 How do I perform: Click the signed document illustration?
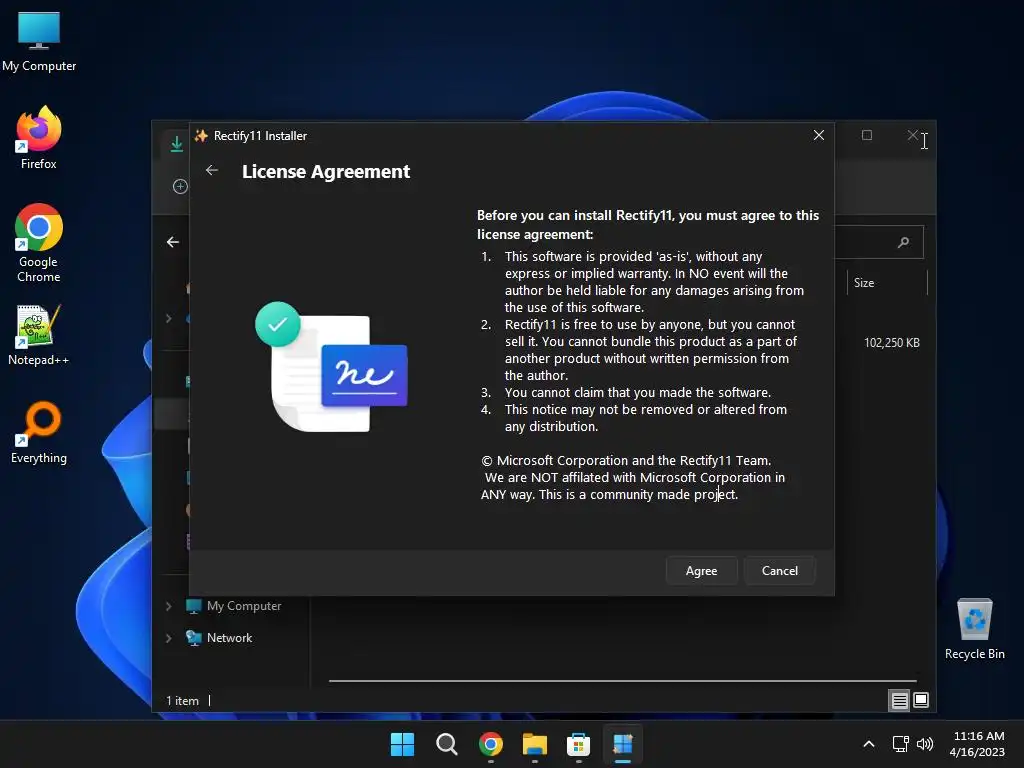[x=332, y=366]
